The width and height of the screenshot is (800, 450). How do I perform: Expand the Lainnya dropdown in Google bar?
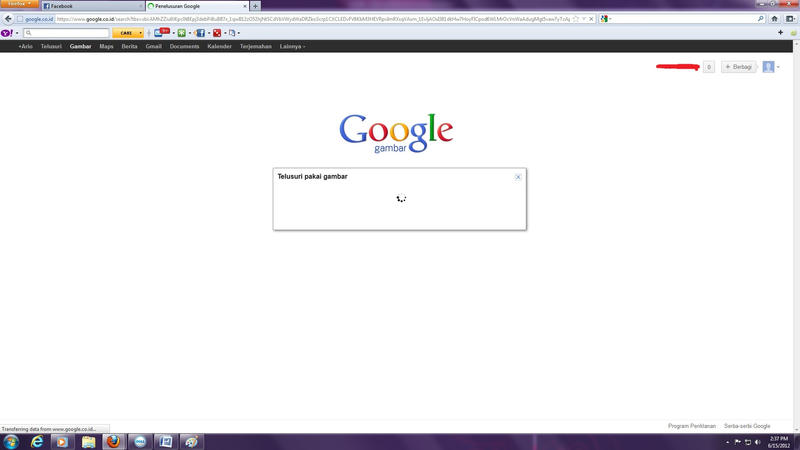(x=293, y=46)
